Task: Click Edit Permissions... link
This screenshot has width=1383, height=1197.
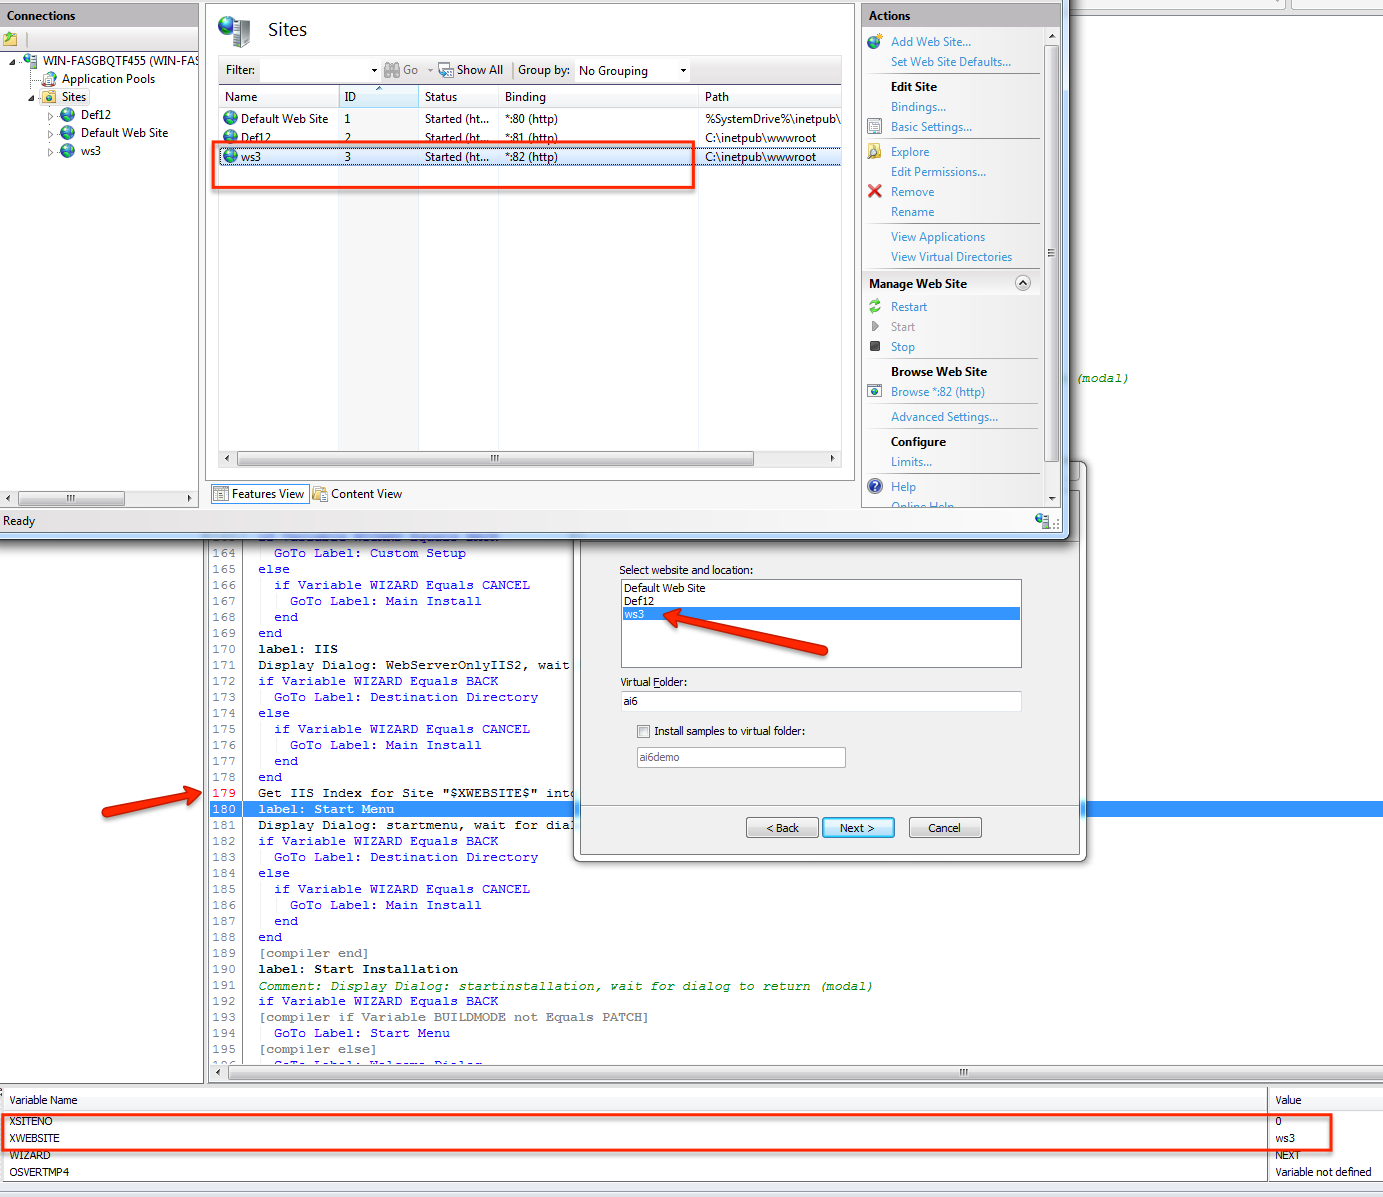Action: pos(938,172)
